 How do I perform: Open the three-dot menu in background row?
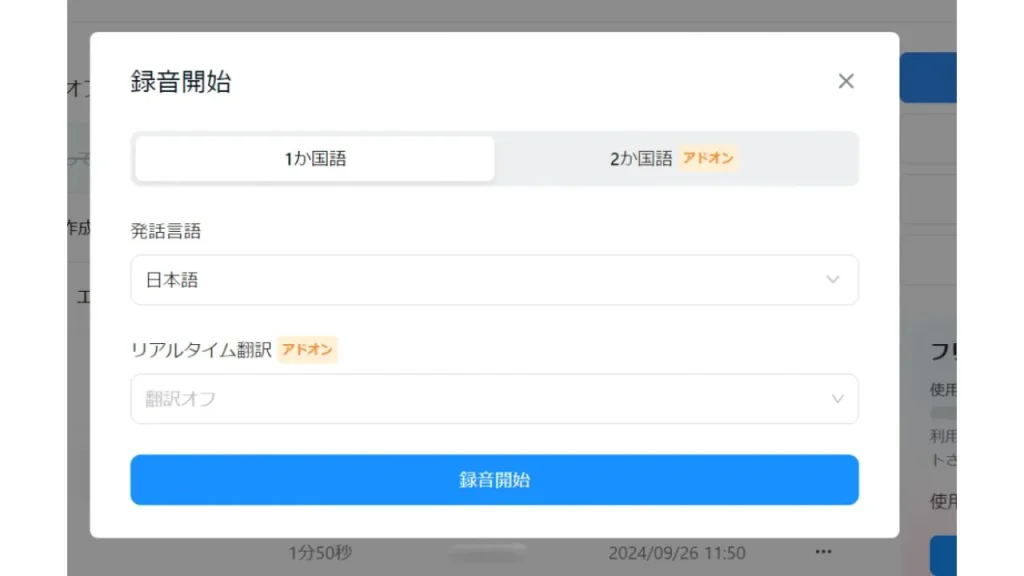(823, 552)
